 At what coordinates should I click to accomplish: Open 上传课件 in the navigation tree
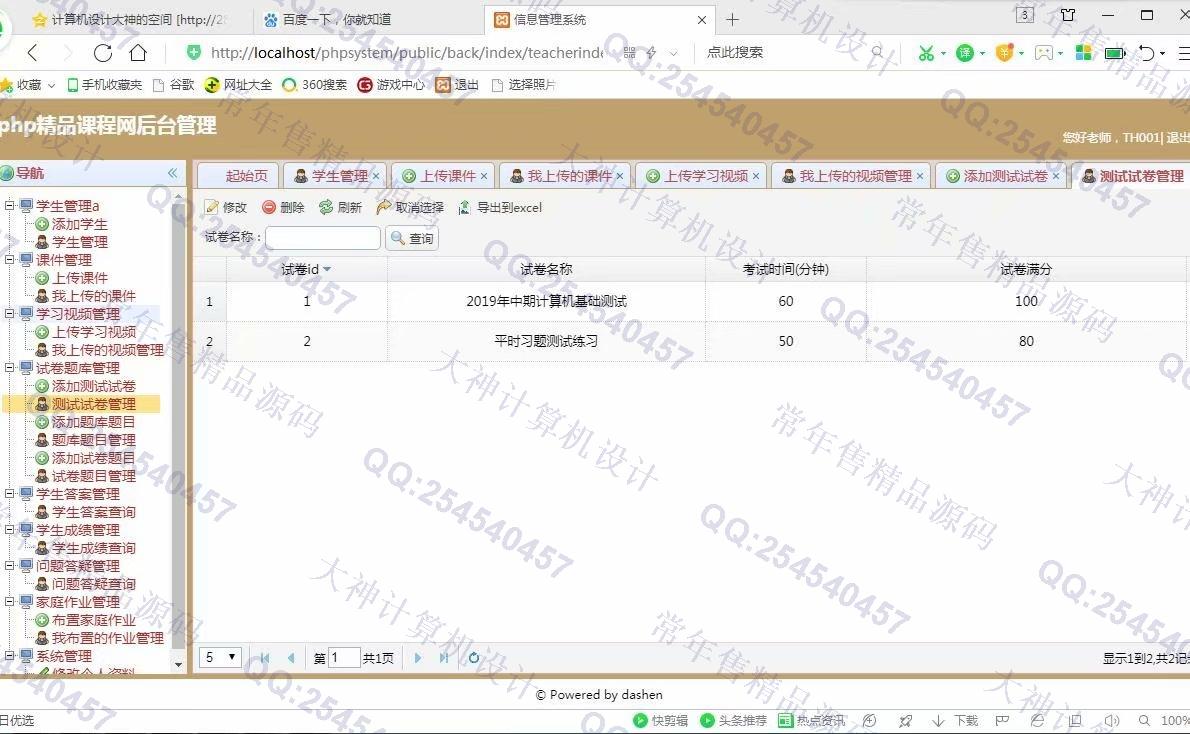click(x=79, y=278)
